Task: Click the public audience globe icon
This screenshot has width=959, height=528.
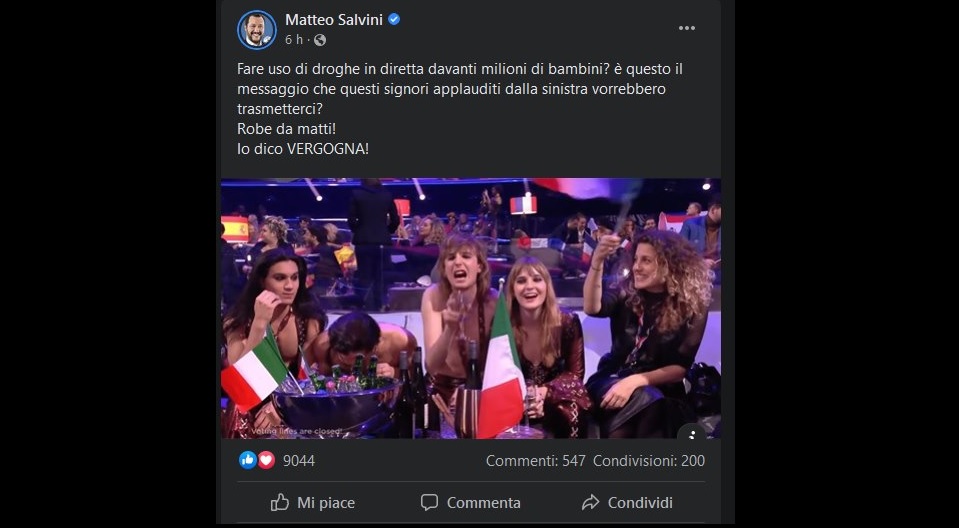Action: pos(319,40)
